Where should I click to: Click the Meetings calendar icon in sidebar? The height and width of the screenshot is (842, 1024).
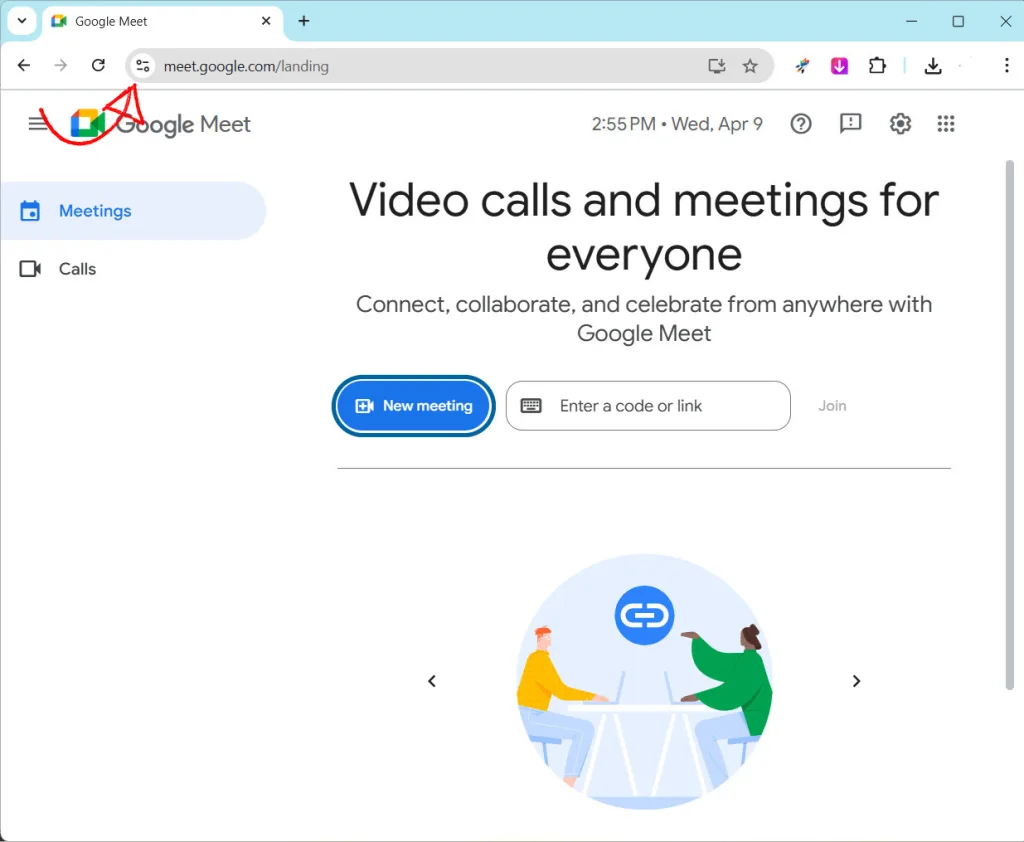tap(30, 211)
